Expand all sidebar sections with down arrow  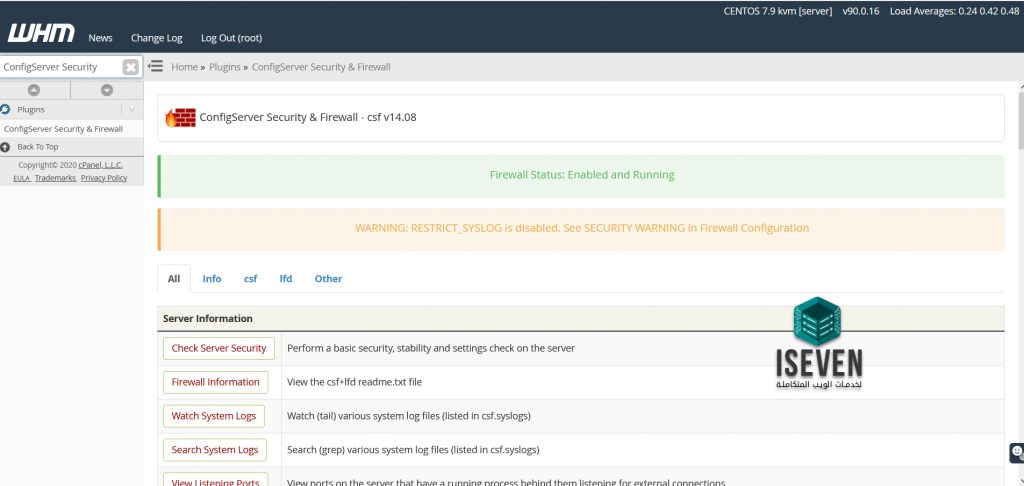coord(107,90)
